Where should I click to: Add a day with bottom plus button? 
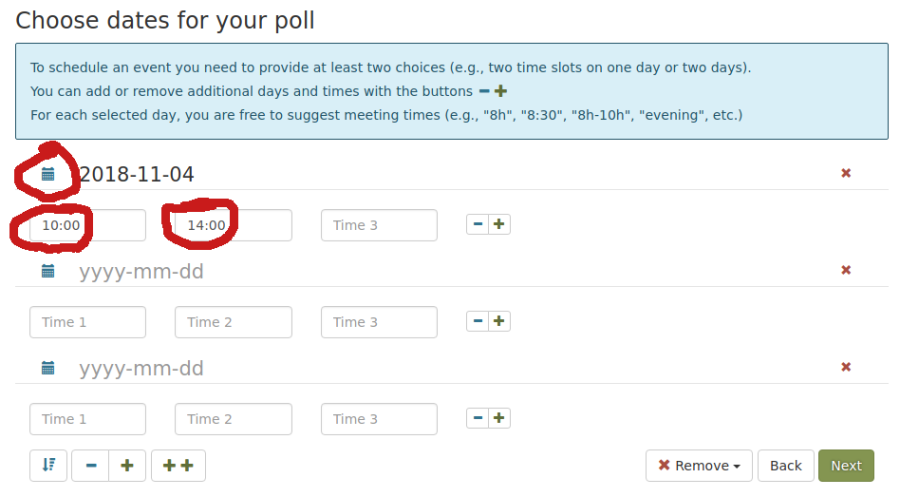127,466
